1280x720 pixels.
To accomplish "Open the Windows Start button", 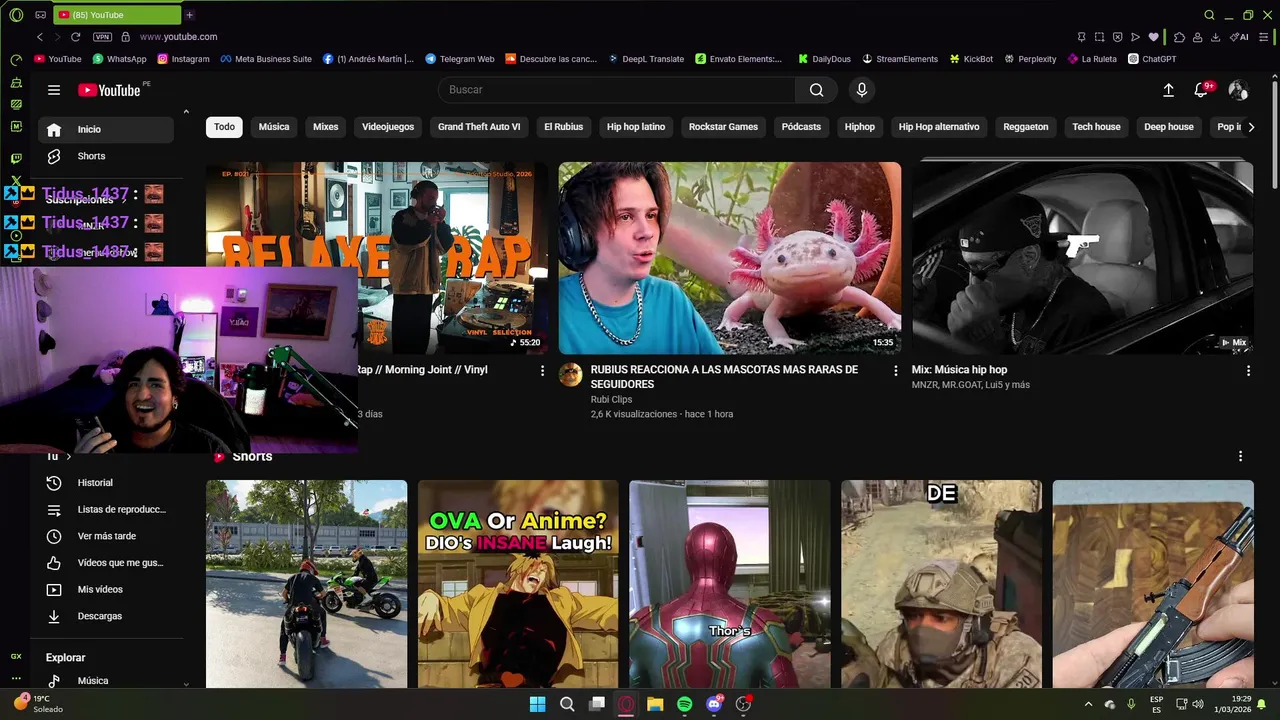I will click(x=538, y=704).
